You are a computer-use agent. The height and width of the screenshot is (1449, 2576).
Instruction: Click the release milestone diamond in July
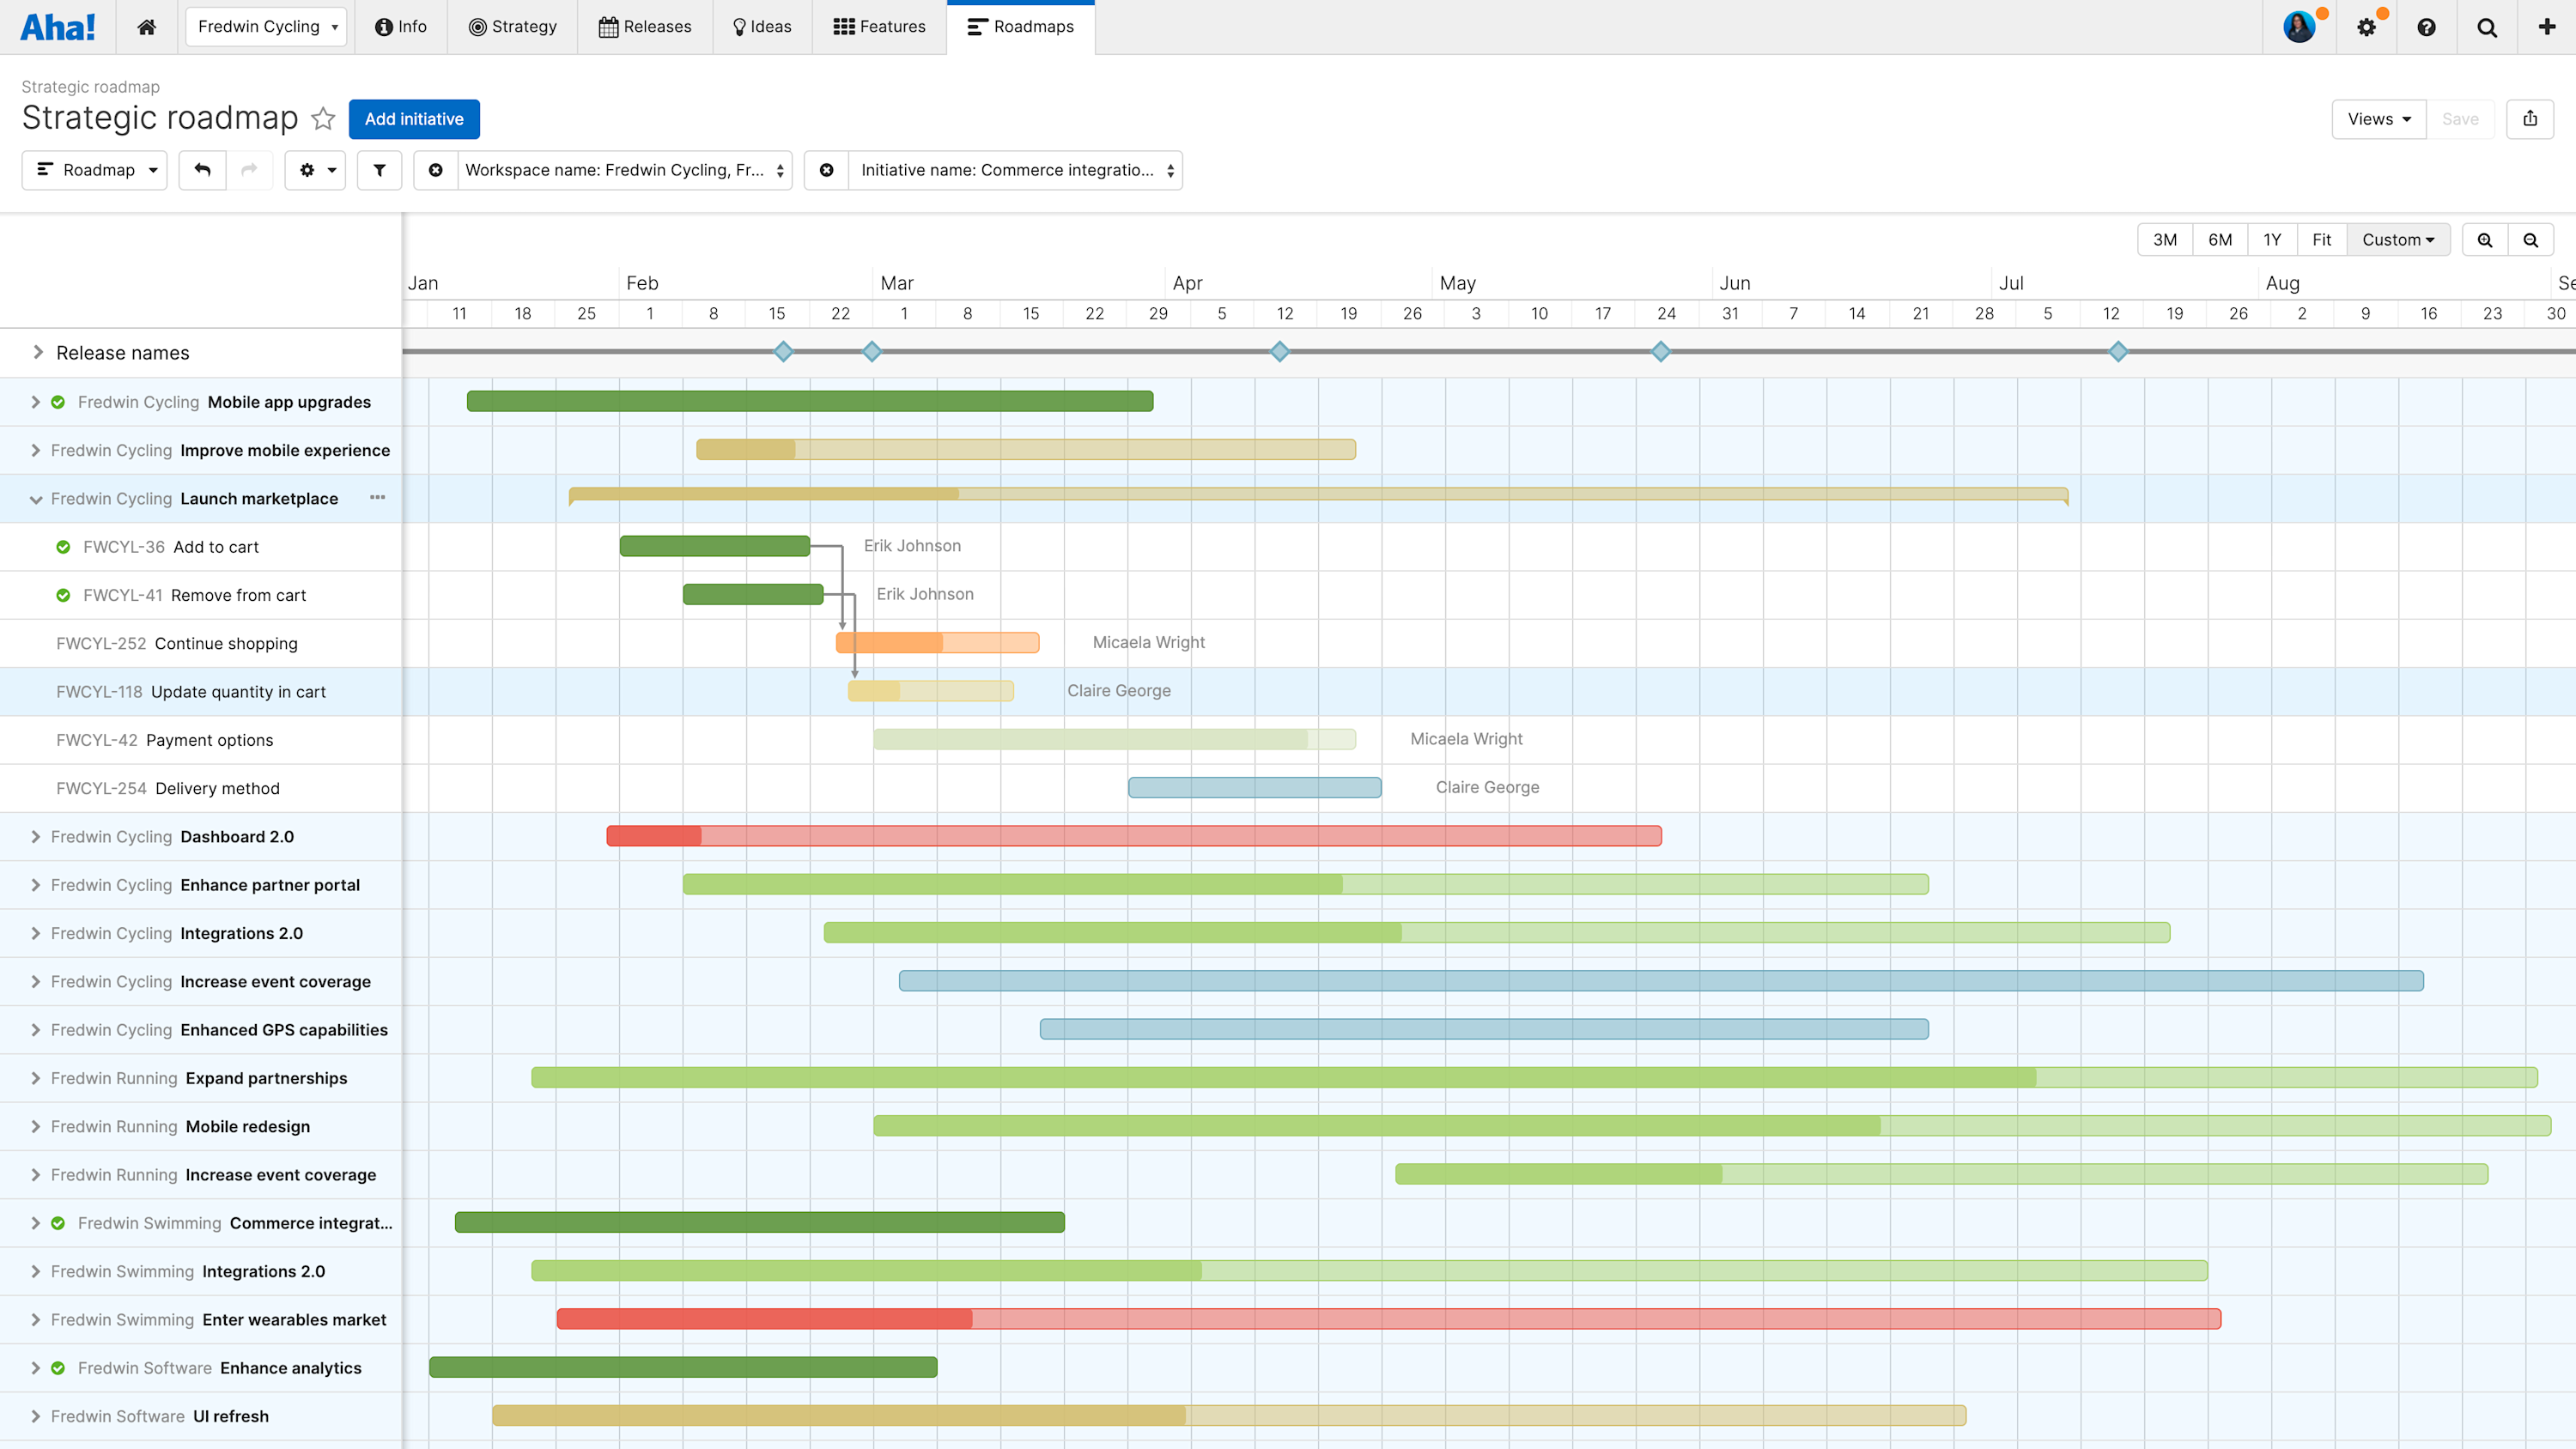pos(2118,351)
